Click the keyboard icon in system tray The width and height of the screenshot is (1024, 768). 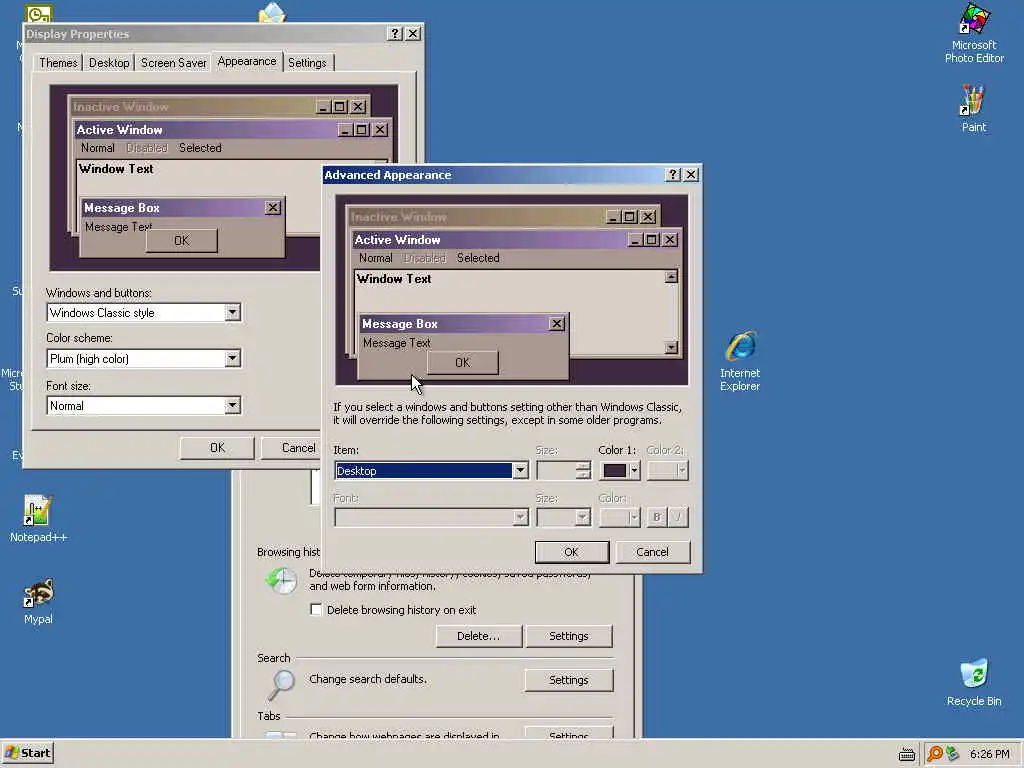(x=906, y=754)
